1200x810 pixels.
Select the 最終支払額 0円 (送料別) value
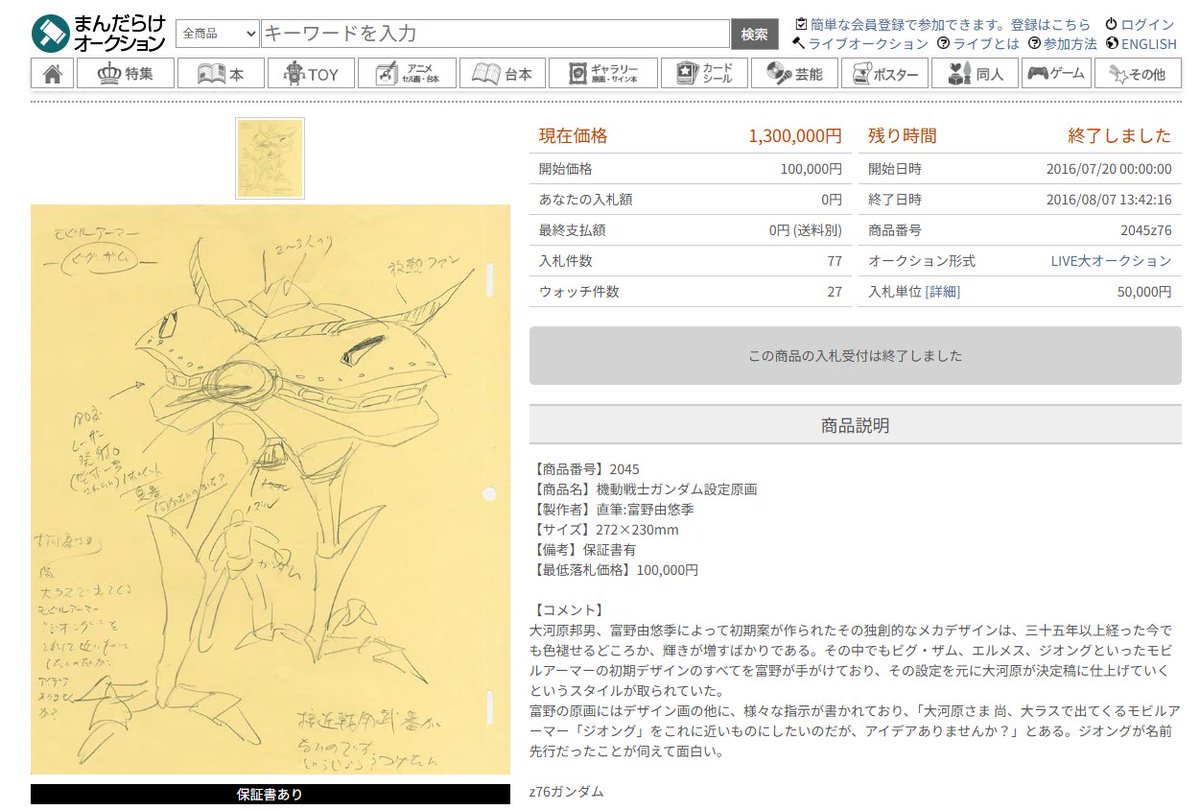point(806,230)
